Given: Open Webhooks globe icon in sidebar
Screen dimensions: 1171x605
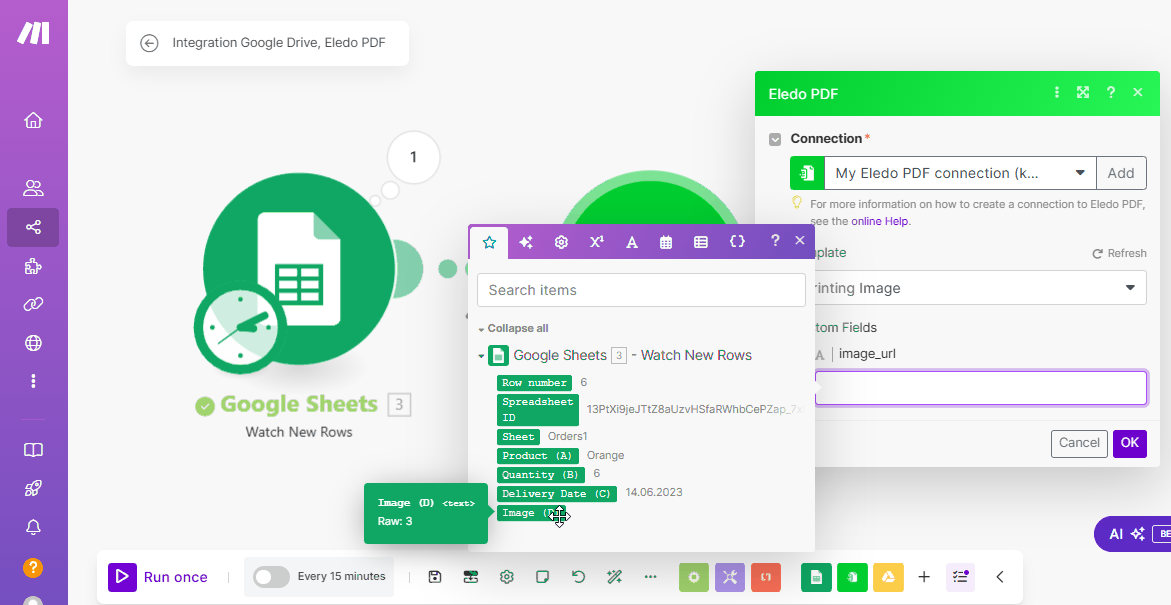Looking at the screenshot, I should click(33, 343).
